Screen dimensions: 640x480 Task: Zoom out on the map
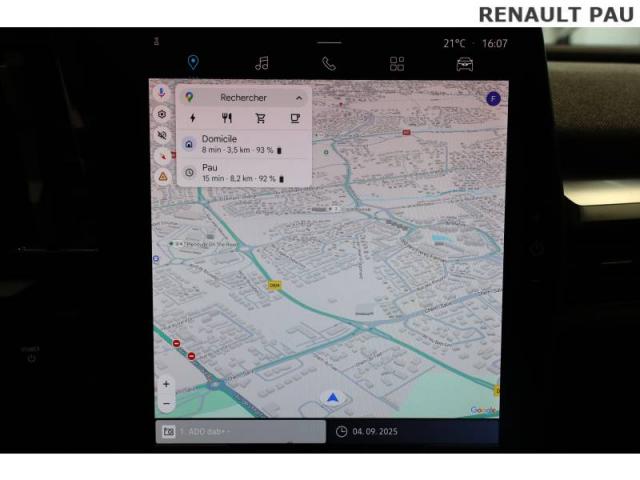166,404
